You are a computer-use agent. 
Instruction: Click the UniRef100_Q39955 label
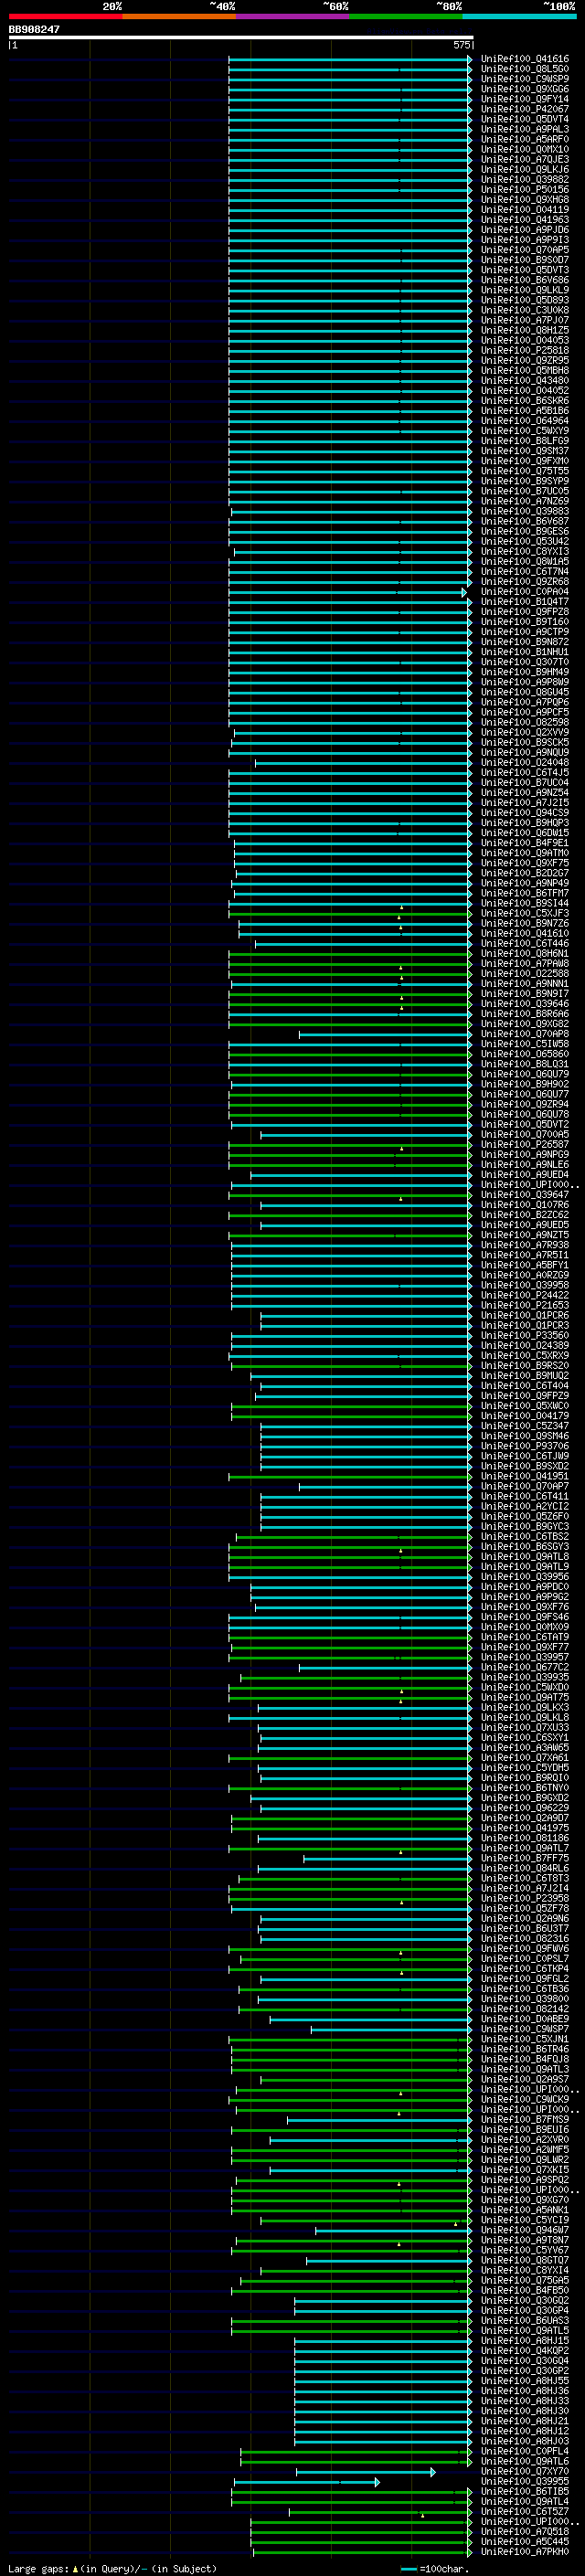click(x=525, y=2481)
